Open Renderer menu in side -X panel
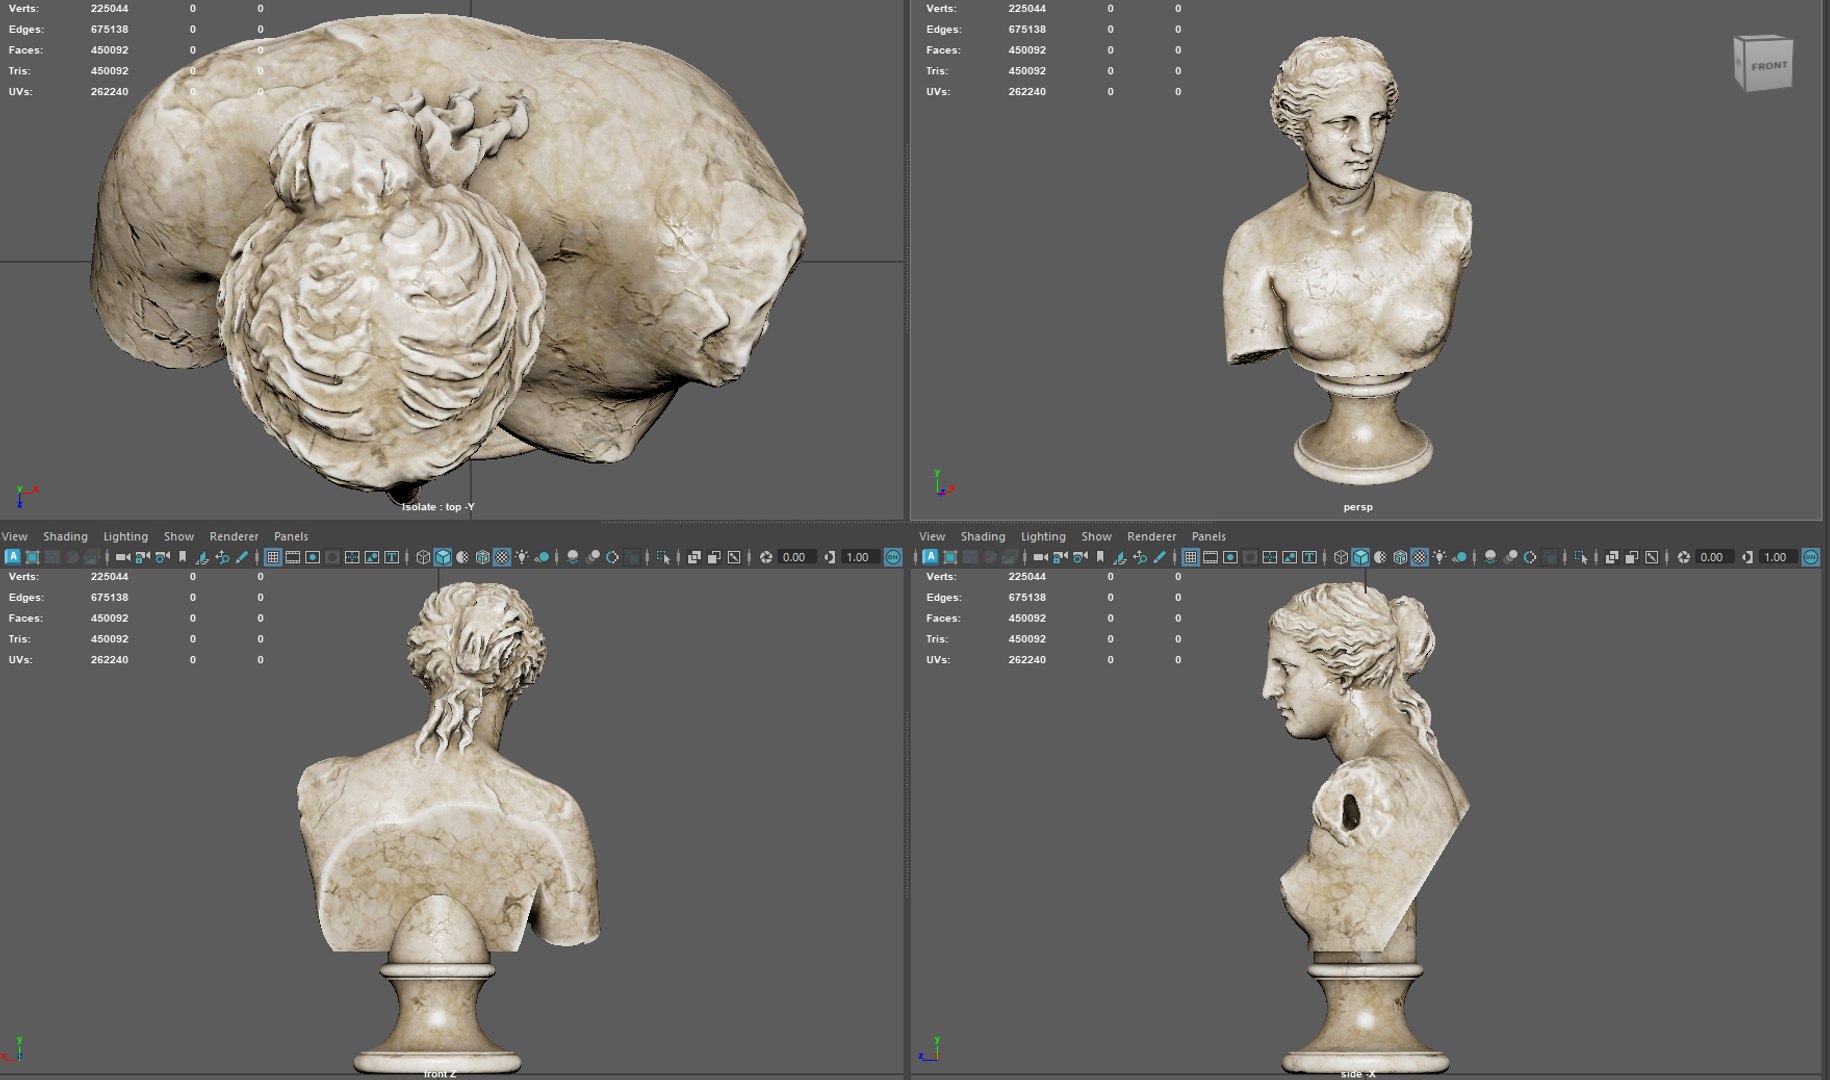The height and width of the screenshot is (1080, 1830). tap(1152, 536)
